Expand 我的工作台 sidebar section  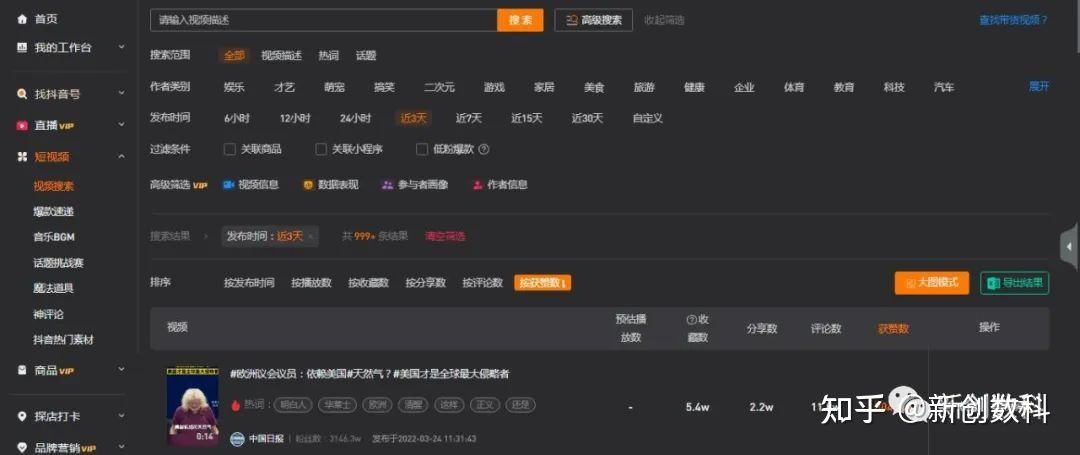click(122, 47)
